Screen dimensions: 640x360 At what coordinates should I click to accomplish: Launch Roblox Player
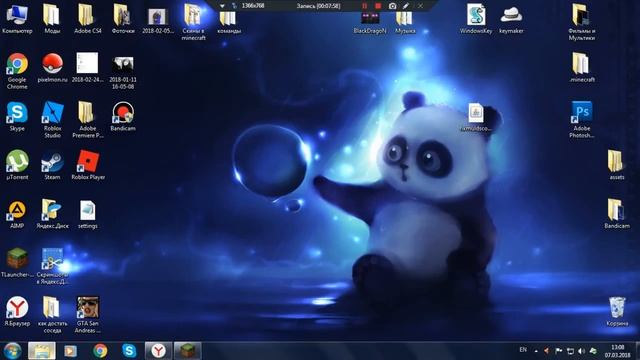pos(88,165)
